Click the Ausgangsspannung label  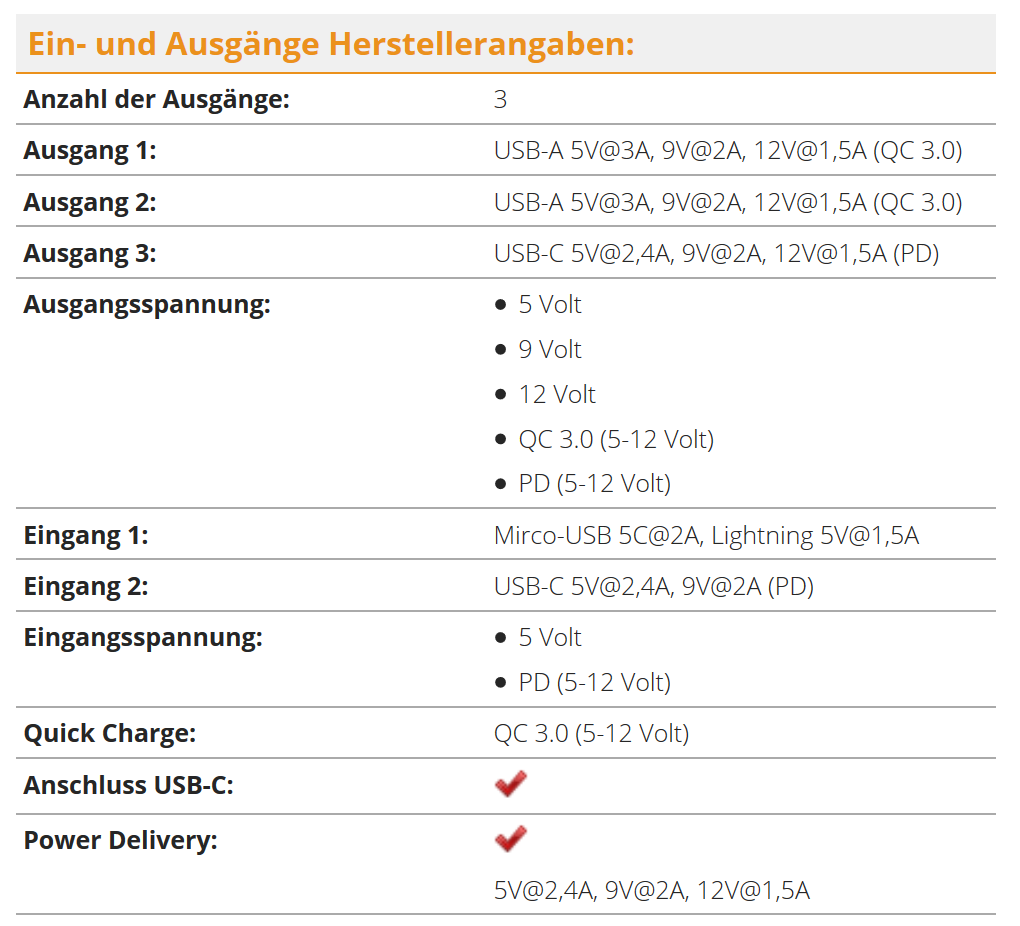(x=147, y=305)
